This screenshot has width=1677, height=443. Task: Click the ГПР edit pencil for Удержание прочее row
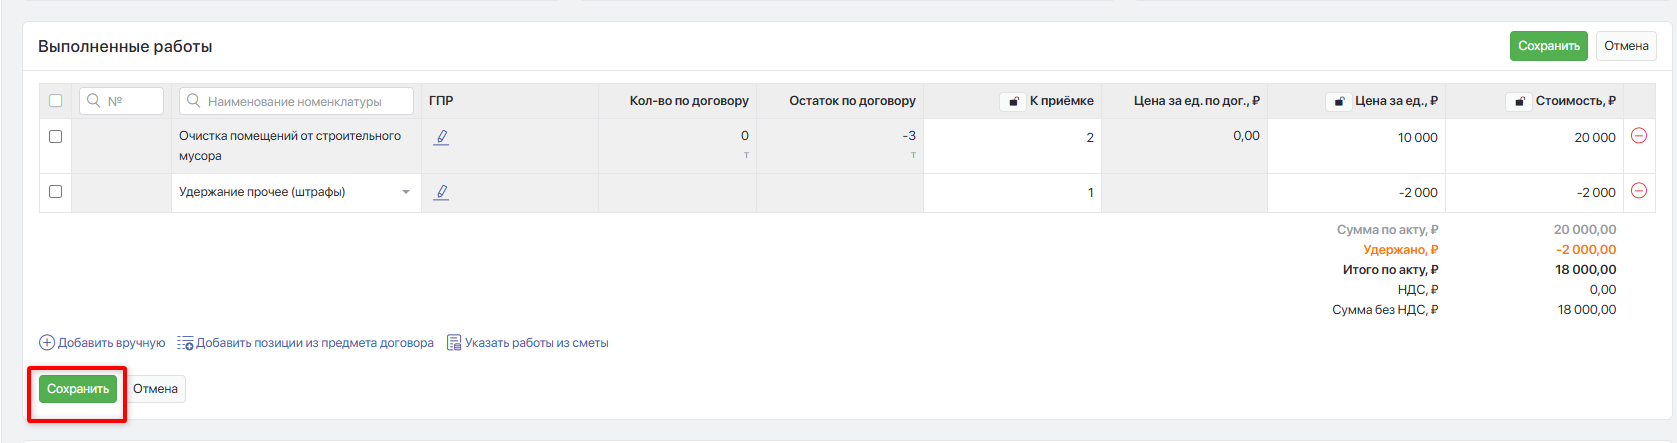point(441,192)
